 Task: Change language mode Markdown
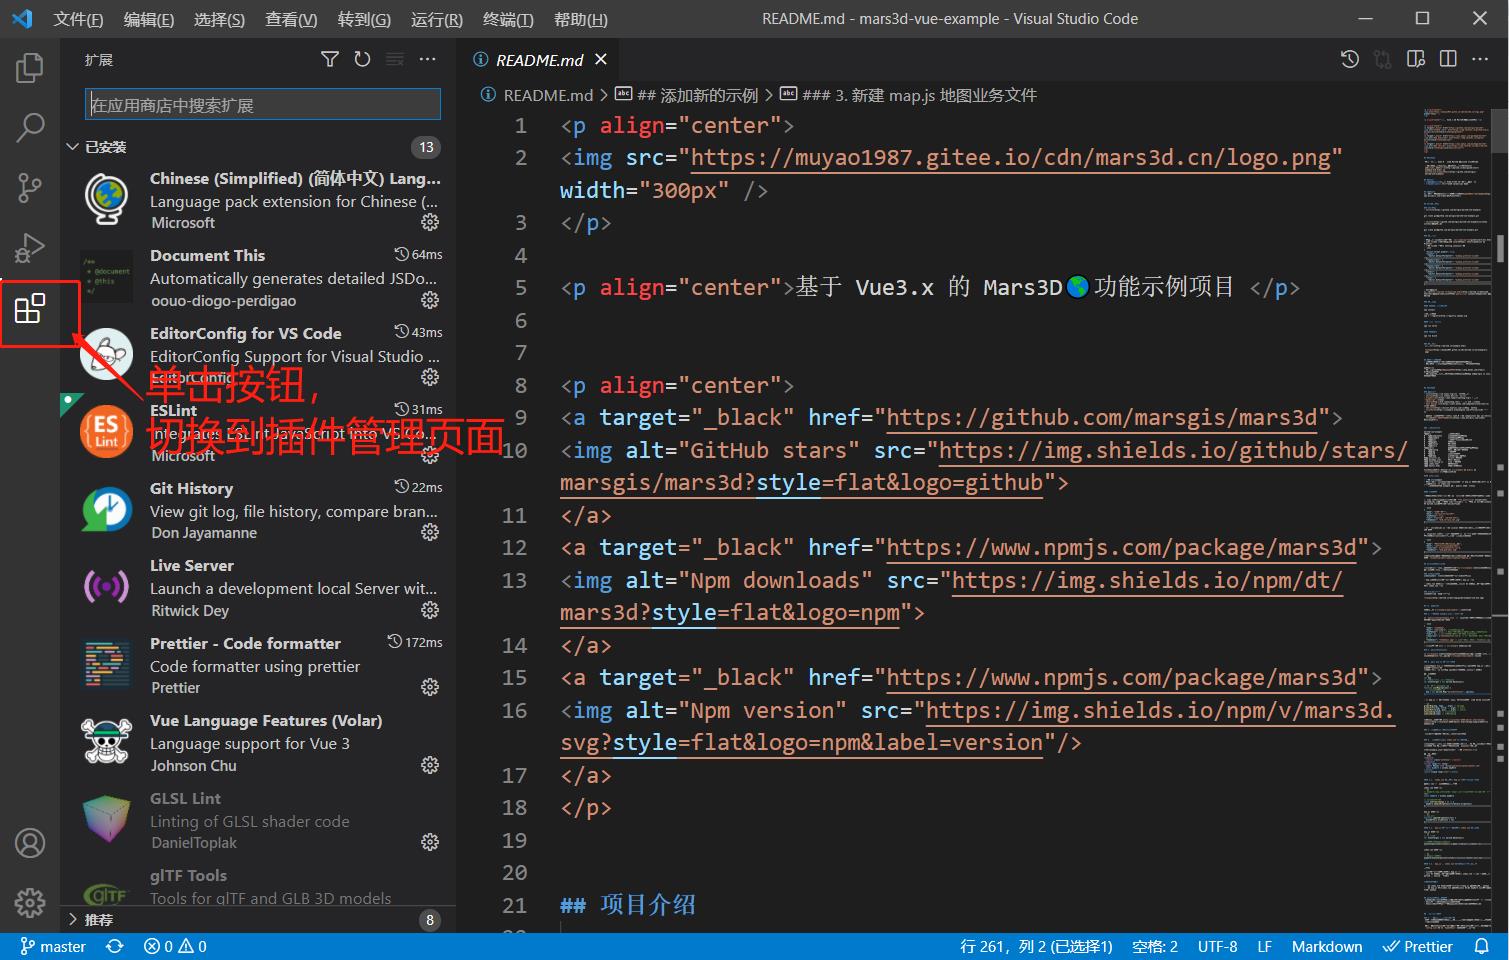point(1327,946)
